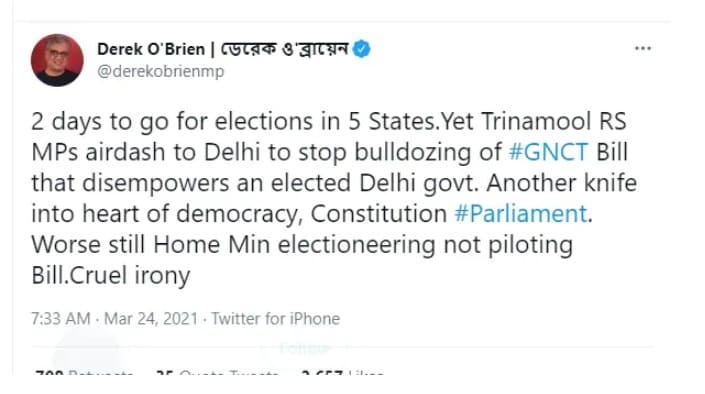Open the Twitter for iPhone source link

tap(276, 319)
